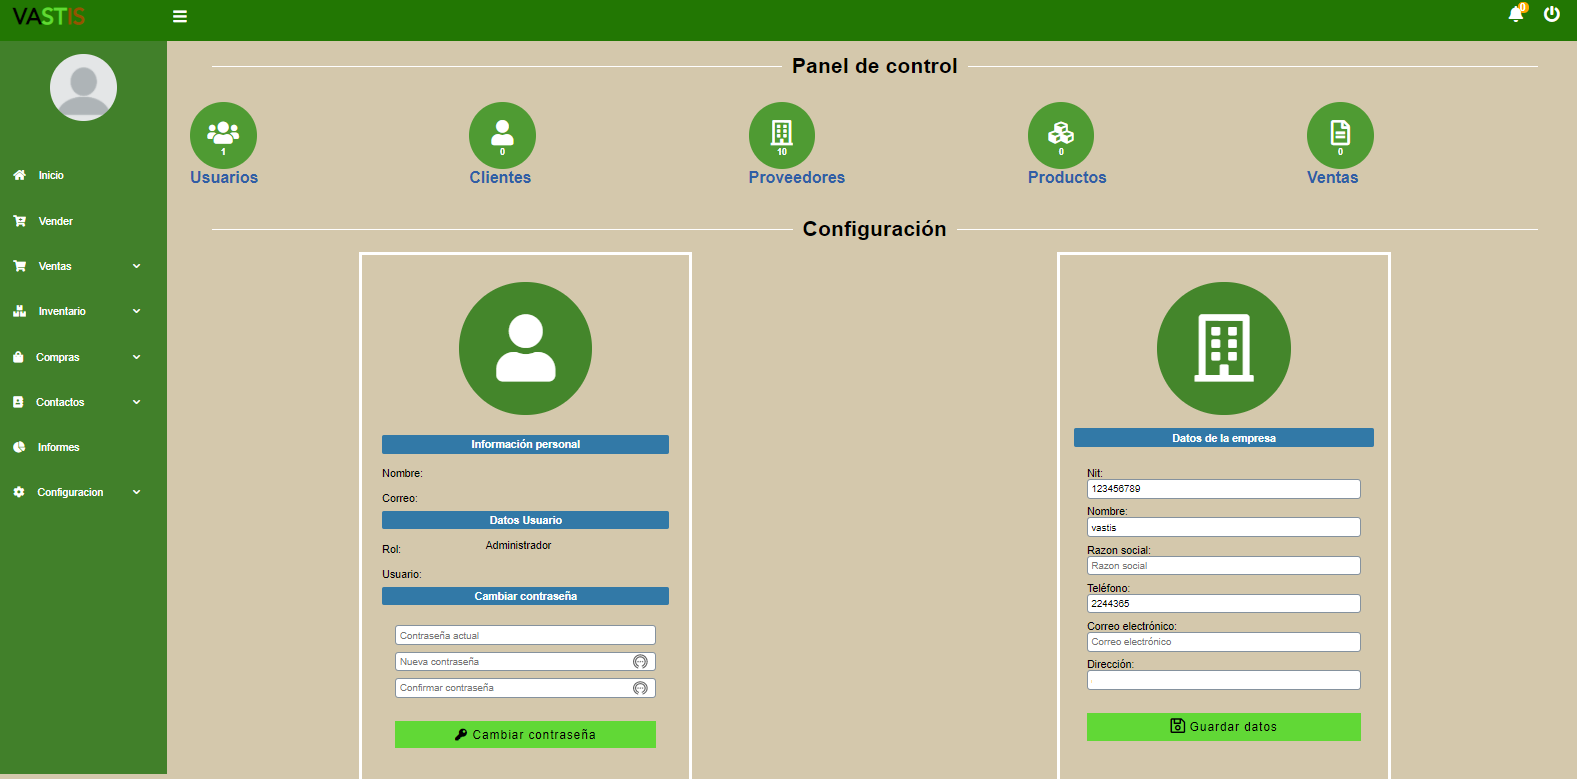This screenshot has height=779, width=1577.
Task: Focus the Dirección input field
Action: [x=1224, y=680]
